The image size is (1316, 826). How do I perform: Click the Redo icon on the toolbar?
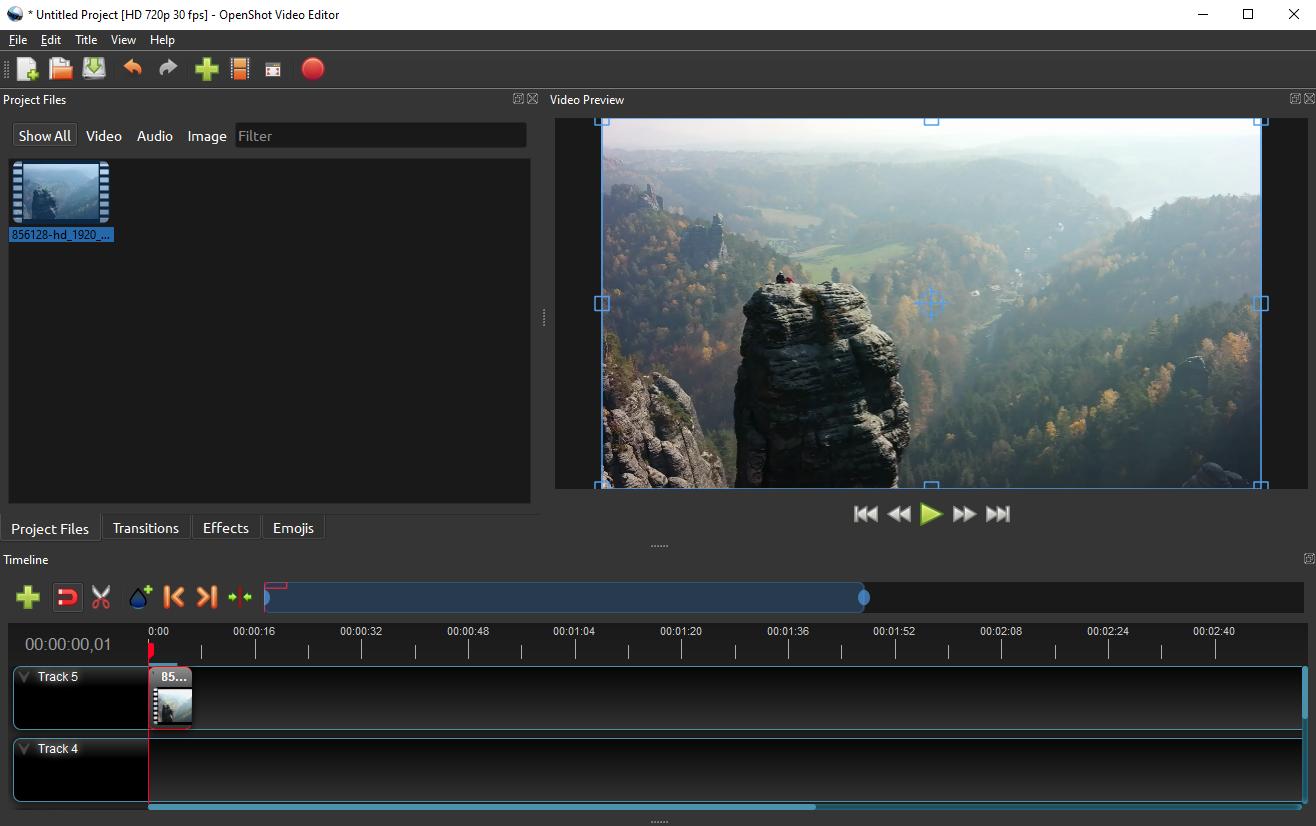[x=167, y=68]
